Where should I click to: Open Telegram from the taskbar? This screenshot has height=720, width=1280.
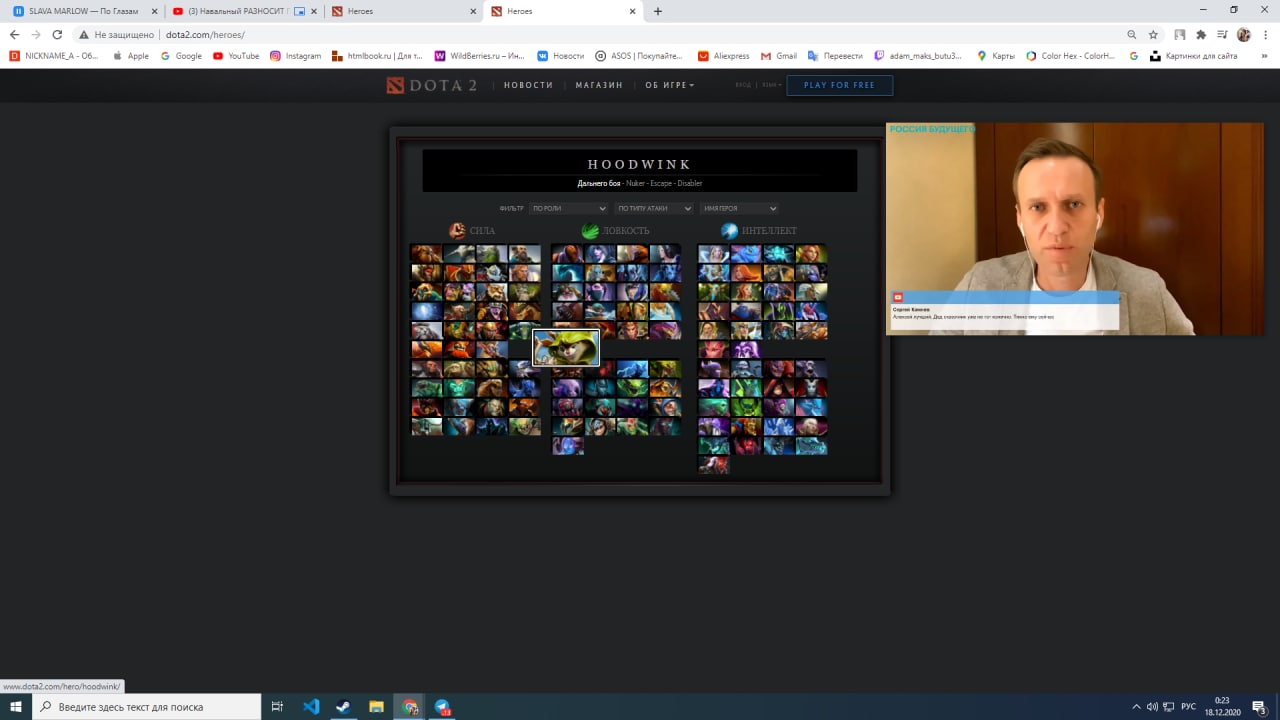[442, 706]
